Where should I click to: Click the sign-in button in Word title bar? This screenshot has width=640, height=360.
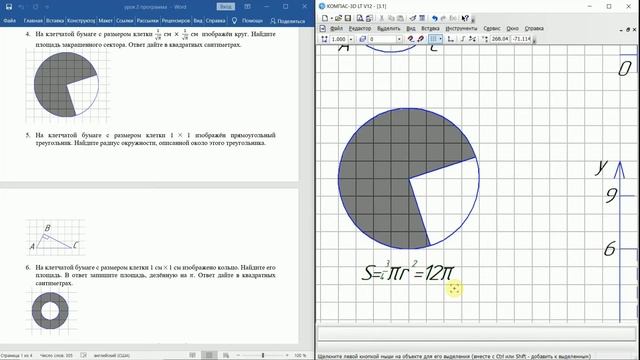(226, 7)
